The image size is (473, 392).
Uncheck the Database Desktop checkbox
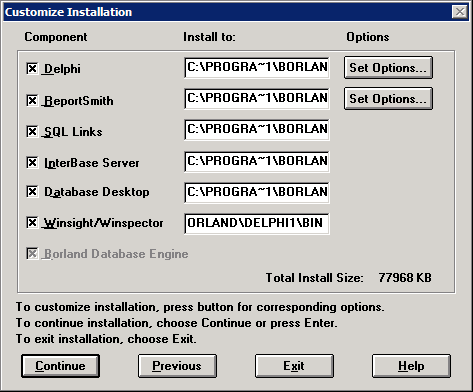[x=32, y=192]
